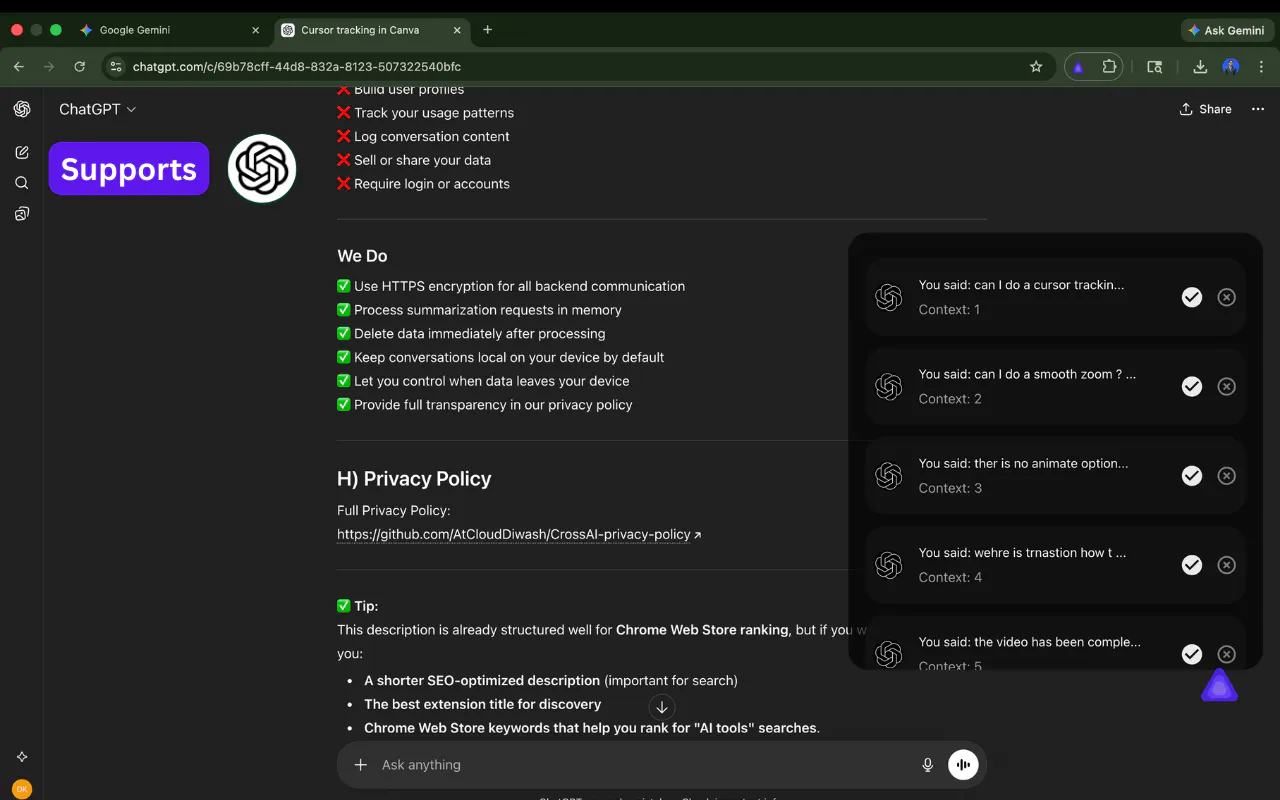This screenshot has width=1280, height=800.
Task: Click the Share button
Action: coord(1206,109)
